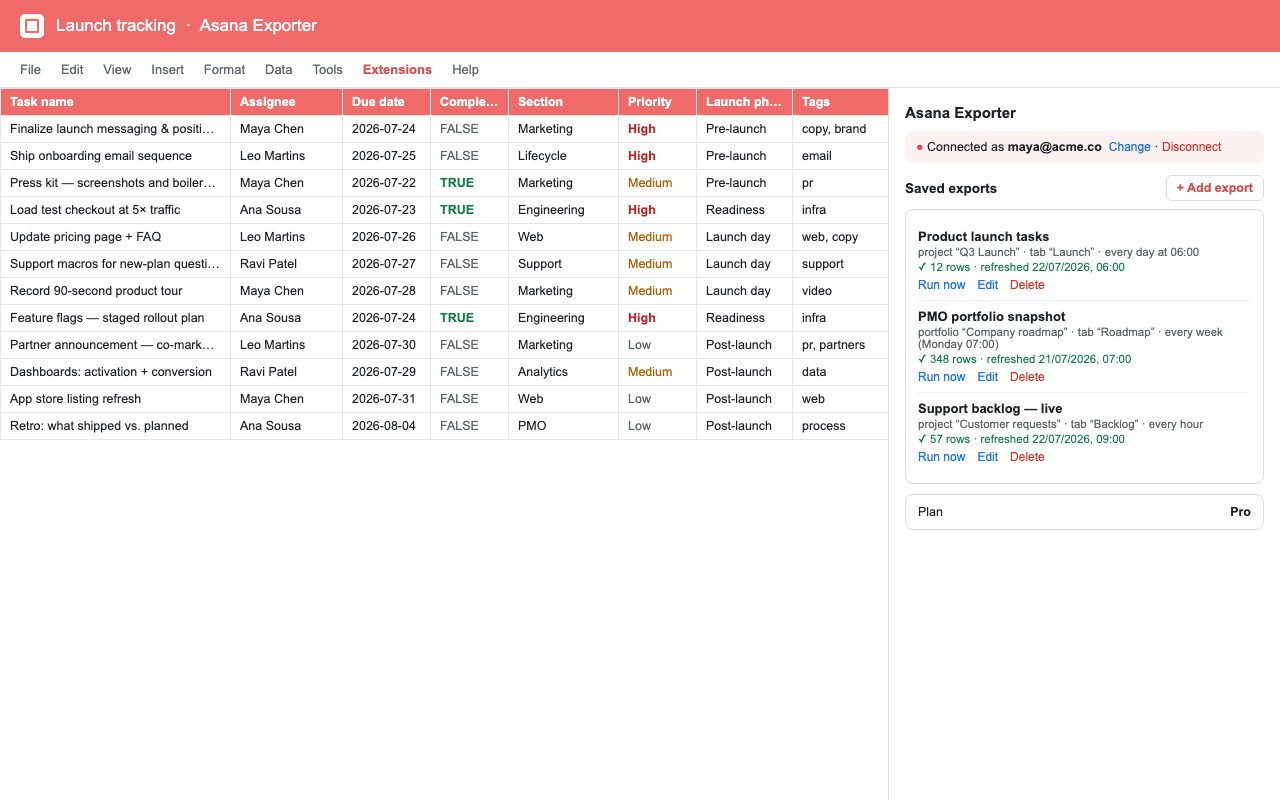This screenshot has height=800, width=1280.
Task: Open the Data menu
Action: 278,70
